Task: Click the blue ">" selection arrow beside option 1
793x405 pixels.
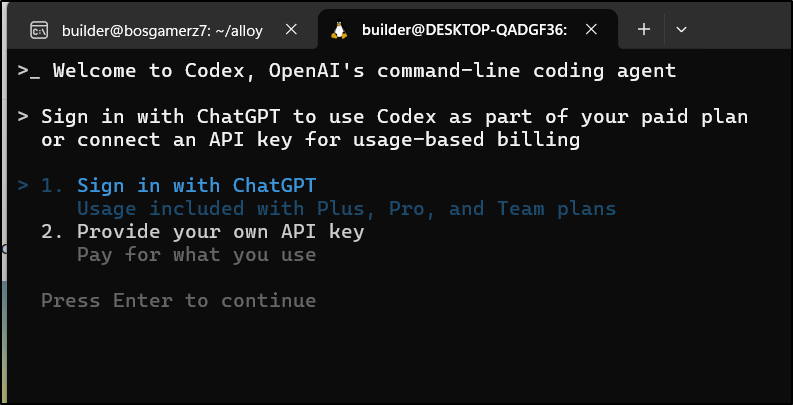Action: coord(23,186)
